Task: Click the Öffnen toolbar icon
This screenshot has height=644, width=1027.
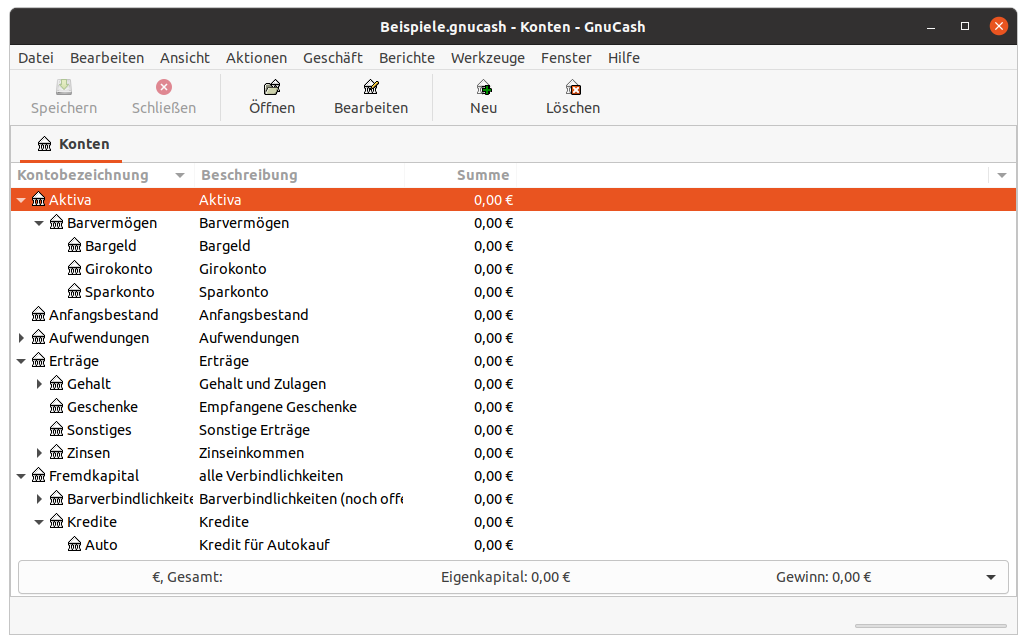Action: coord(271,88)
